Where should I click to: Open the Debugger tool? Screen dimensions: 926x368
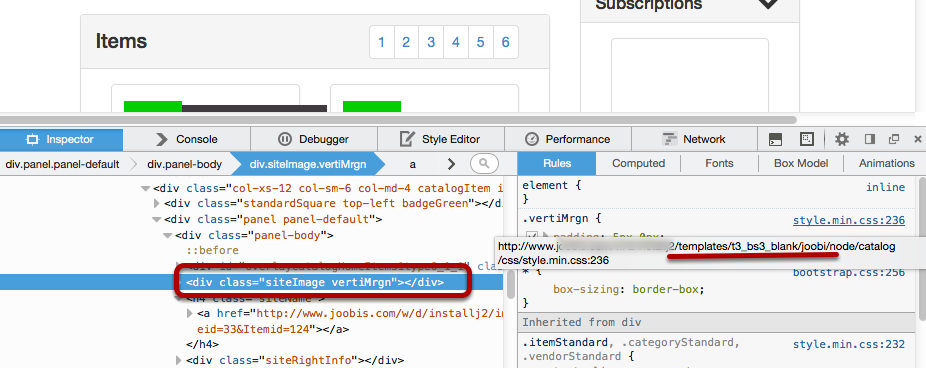[x=314, y=140]
